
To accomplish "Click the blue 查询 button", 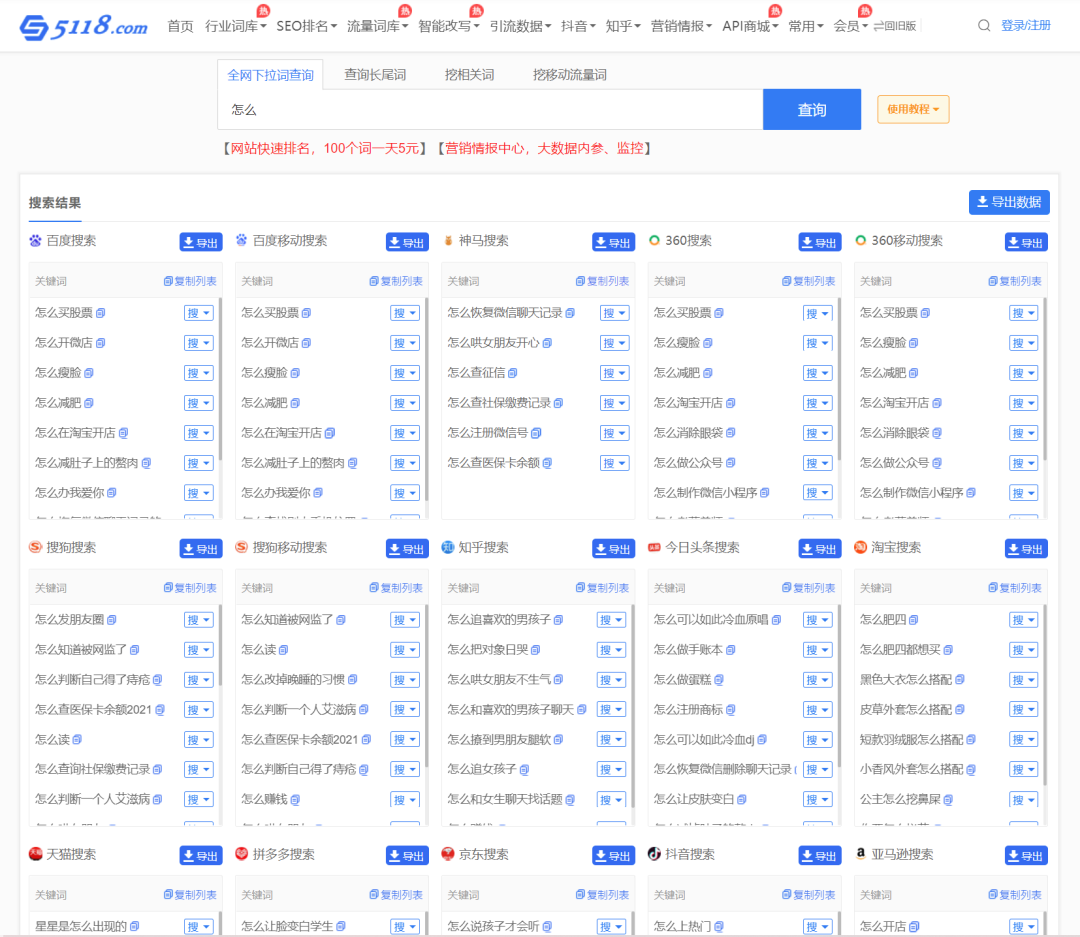I will click(x=811, y=110).
